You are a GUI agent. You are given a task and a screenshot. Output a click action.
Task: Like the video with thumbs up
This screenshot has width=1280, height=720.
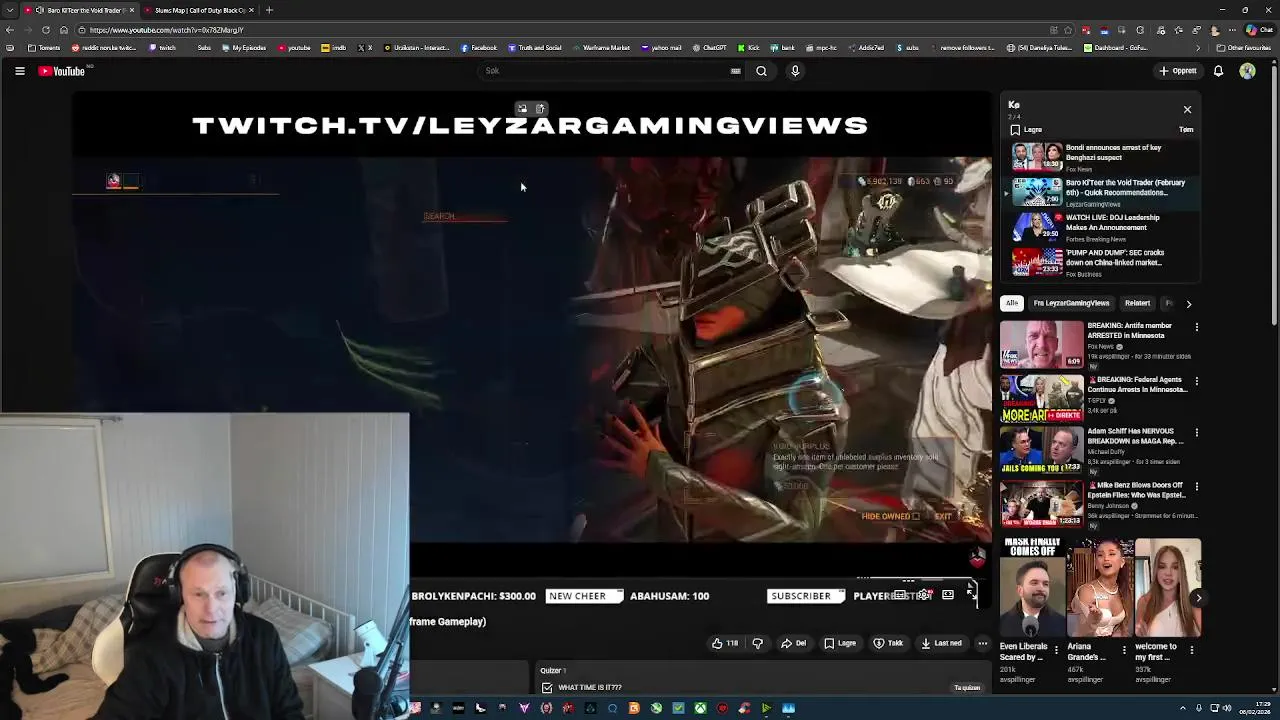[x=725, y=643]
